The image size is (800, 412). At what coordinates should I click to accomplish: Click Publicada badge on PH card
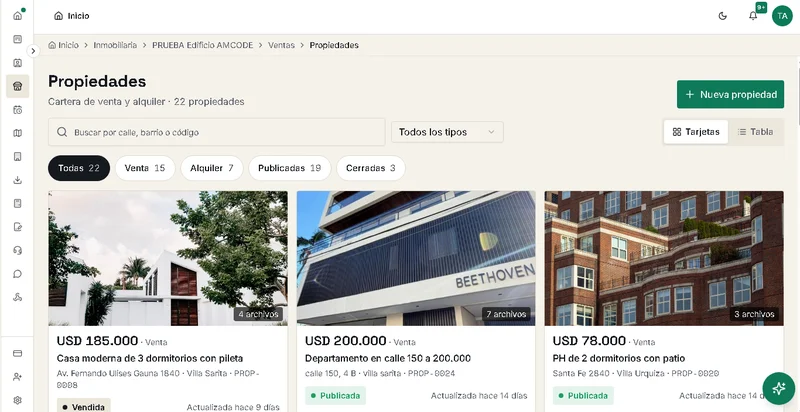click(583, 396)
